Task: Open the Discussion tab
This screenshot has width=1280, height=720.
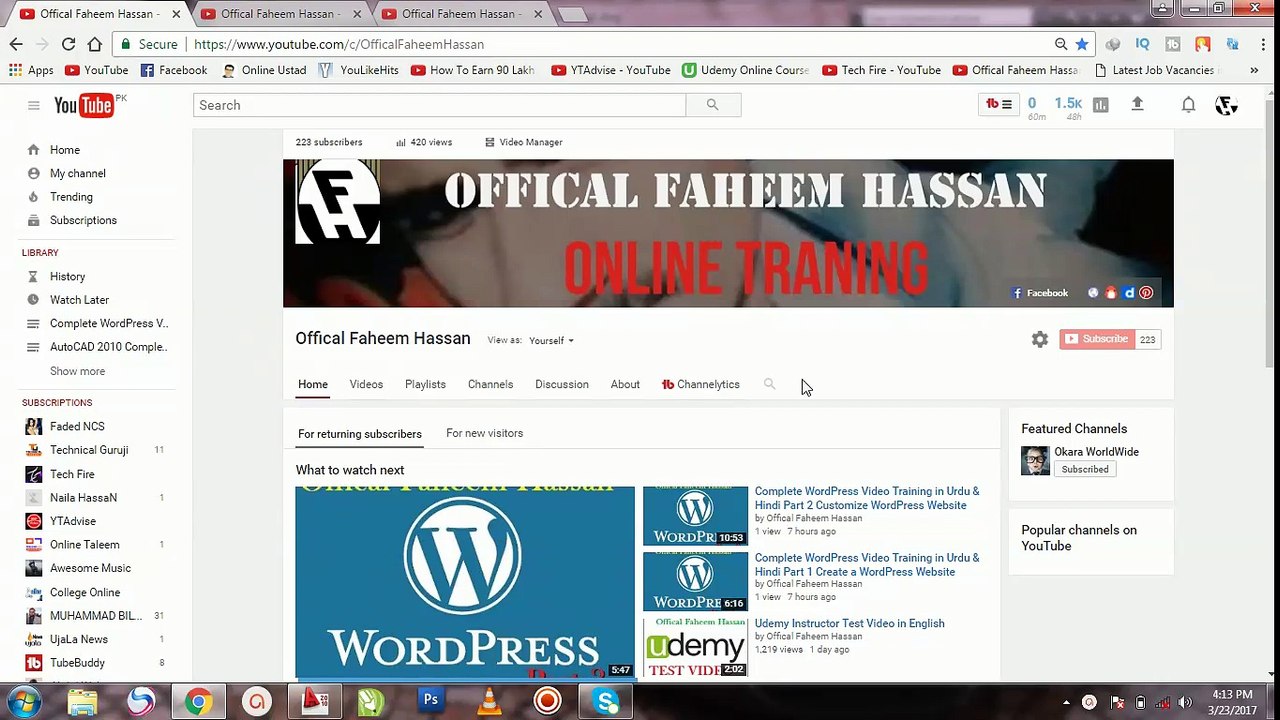Action: pos(562,384)
